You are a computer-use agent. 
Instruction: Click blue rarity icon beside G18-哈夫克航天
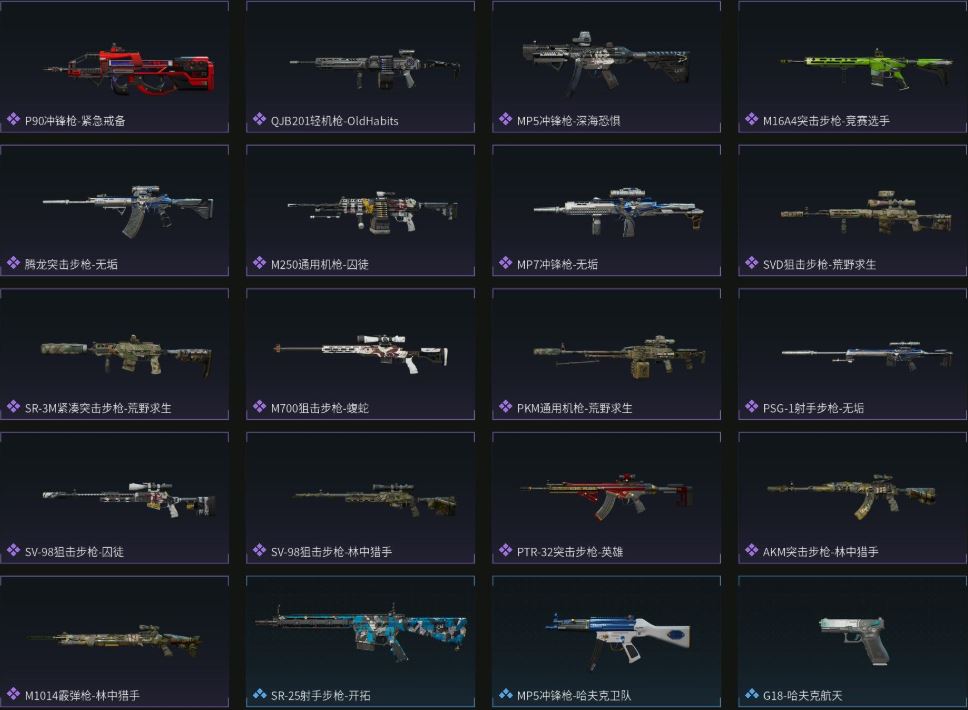click(751, 695)
